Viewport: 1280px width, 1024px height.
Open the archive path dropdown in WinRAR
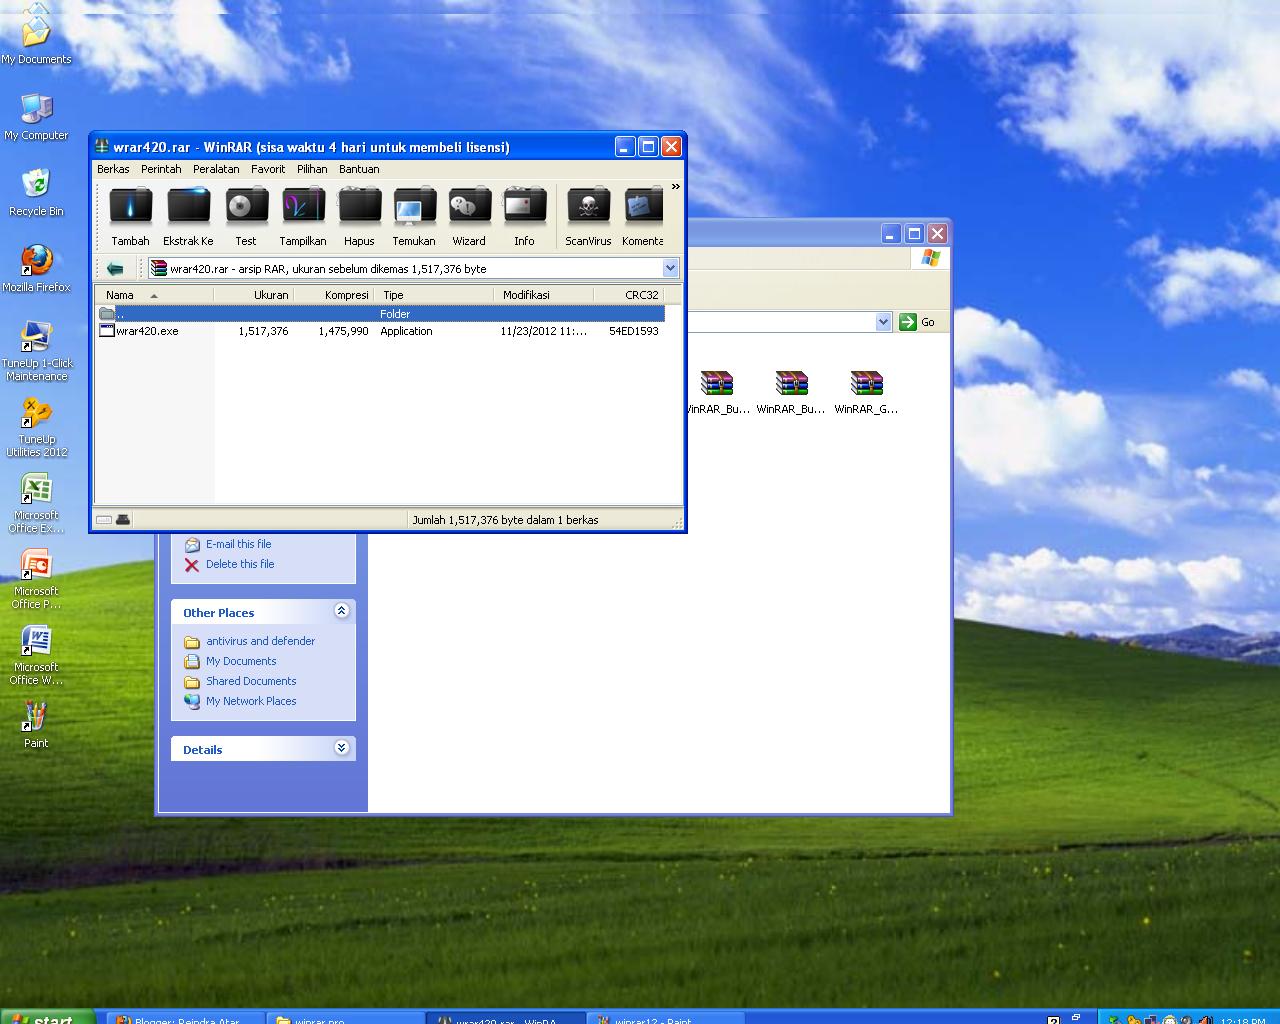pos(670,268)
